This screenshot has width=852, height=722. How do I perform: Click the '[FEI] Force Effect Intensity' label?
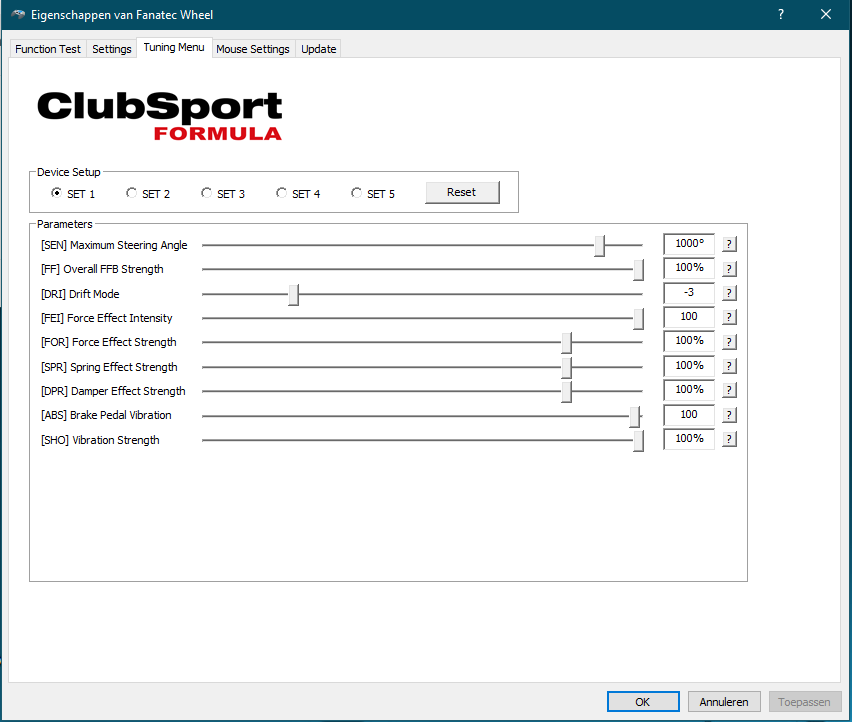(x=106, y=318)
